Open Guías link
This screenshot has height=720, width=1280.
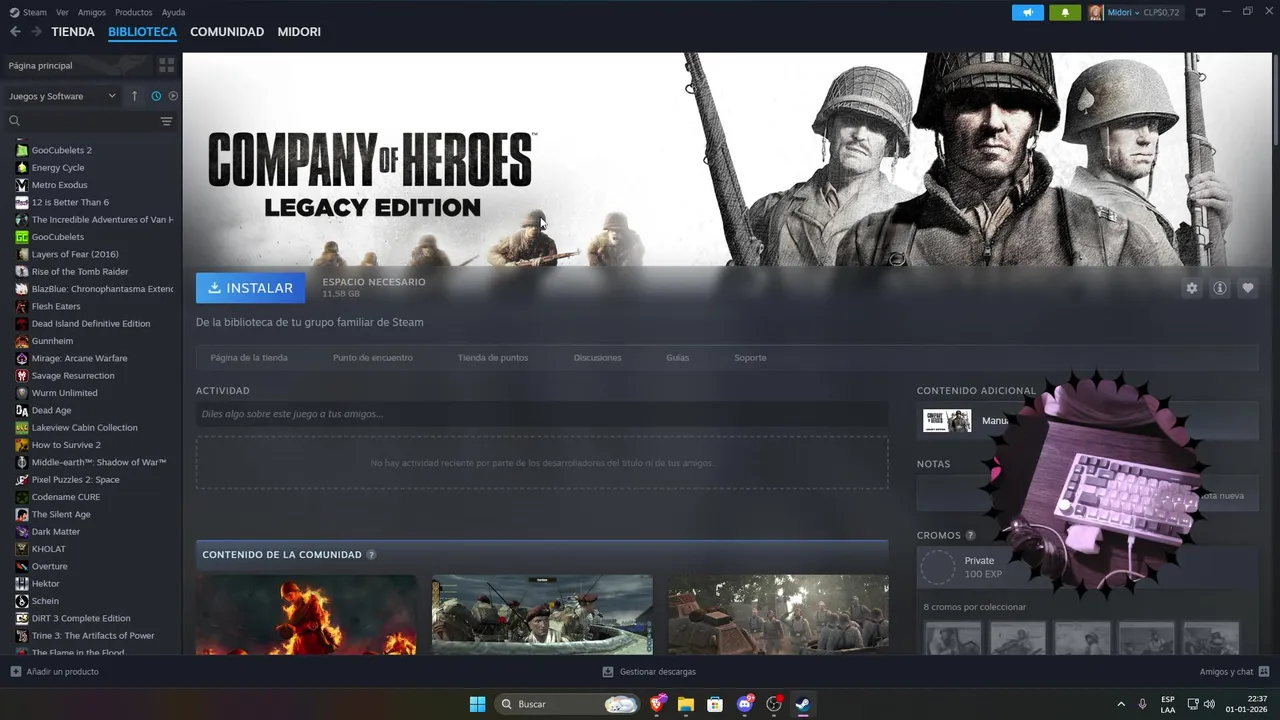pyautogui.click(x=678, y=358)
